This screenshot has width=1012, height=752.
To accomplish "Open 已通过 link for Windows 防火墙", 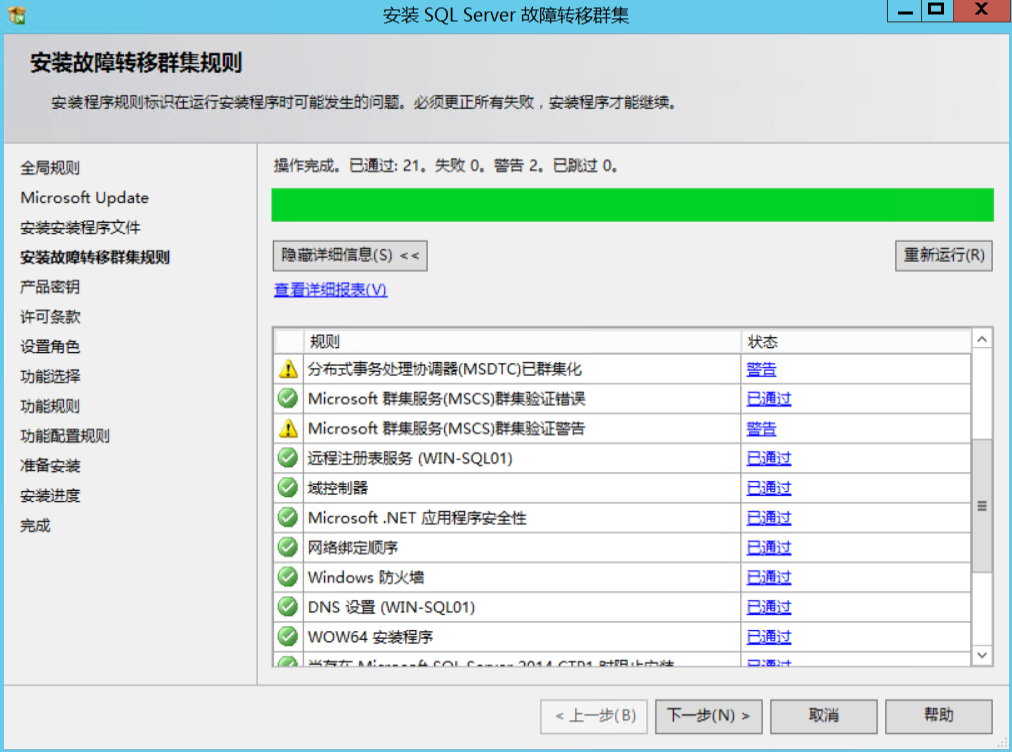I will pos(769,577).
